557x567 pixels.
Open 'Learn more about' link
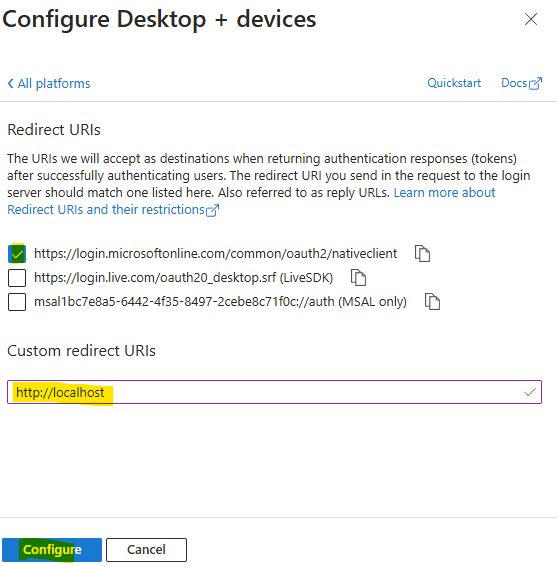point(444,193)
